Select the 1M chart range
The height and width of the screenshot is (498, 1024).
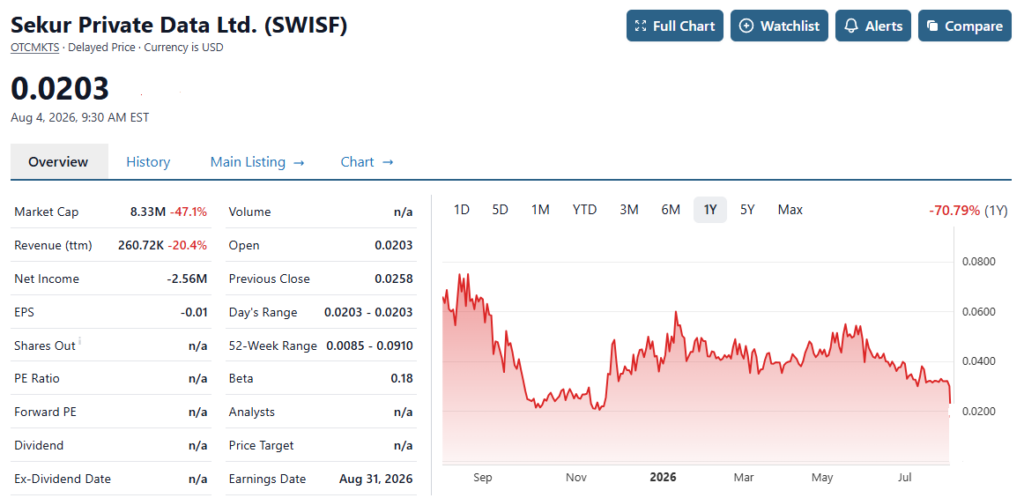[x=540, y=210]
